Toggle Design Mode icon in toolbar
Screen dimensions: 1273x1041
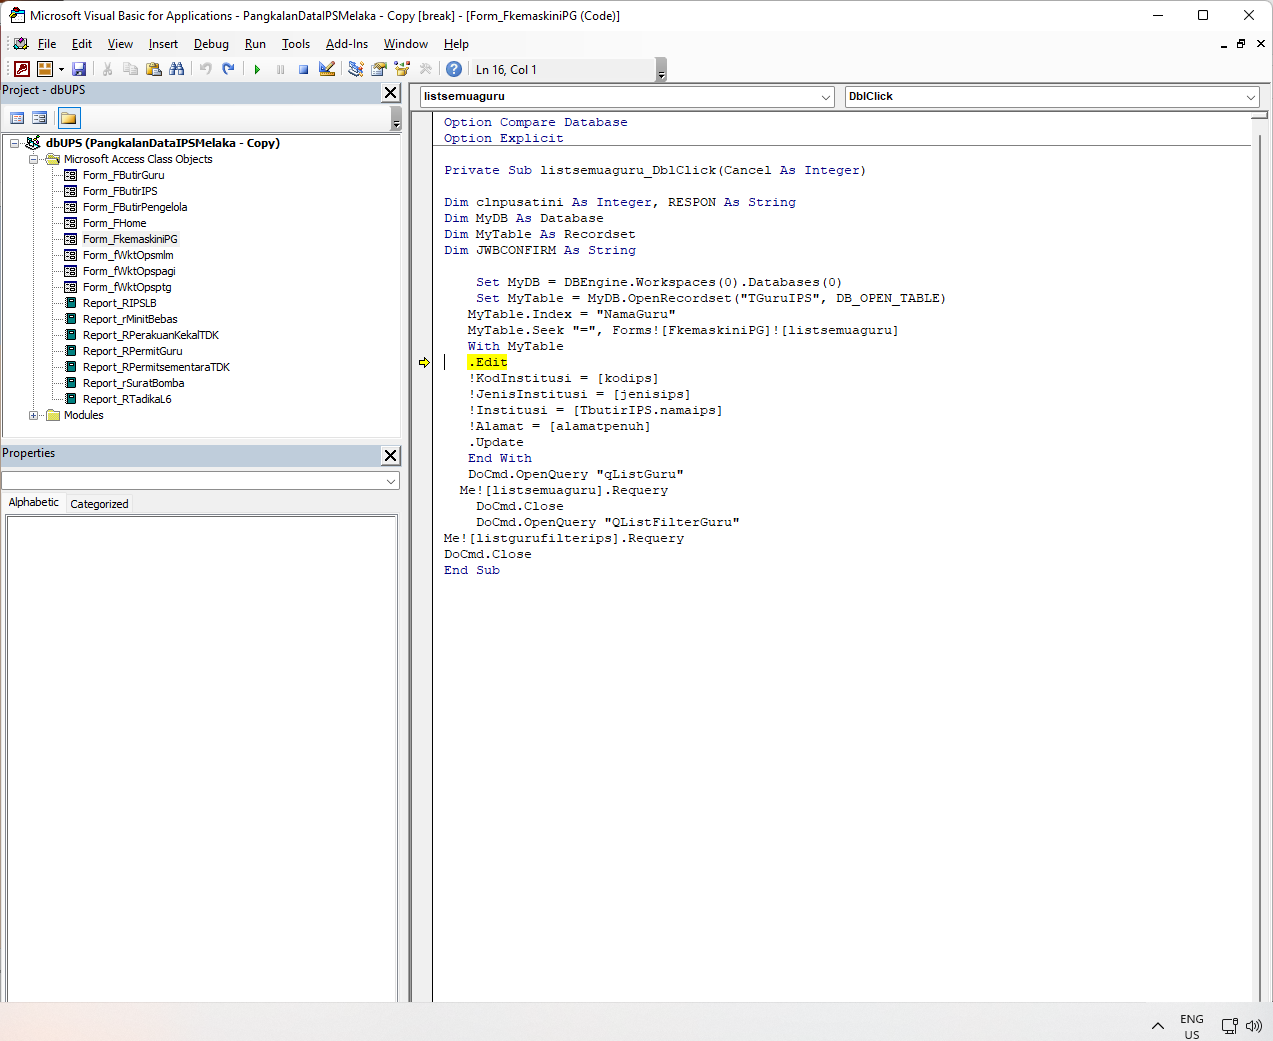pyautogui.click(x=327, y=69)
